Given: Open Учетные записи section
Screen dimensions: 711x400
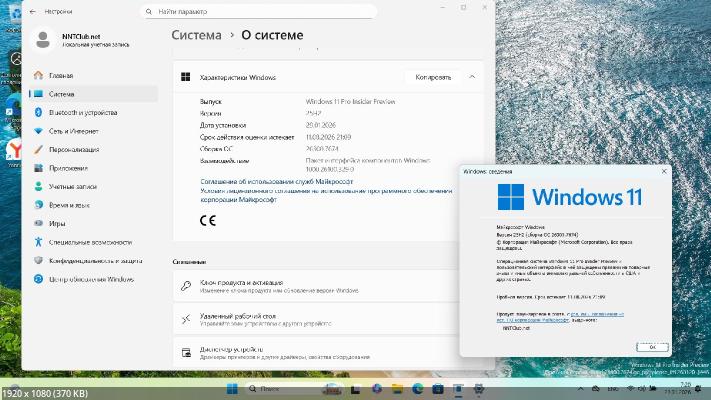Looking at the screenshot, I should tap(73, 186).
